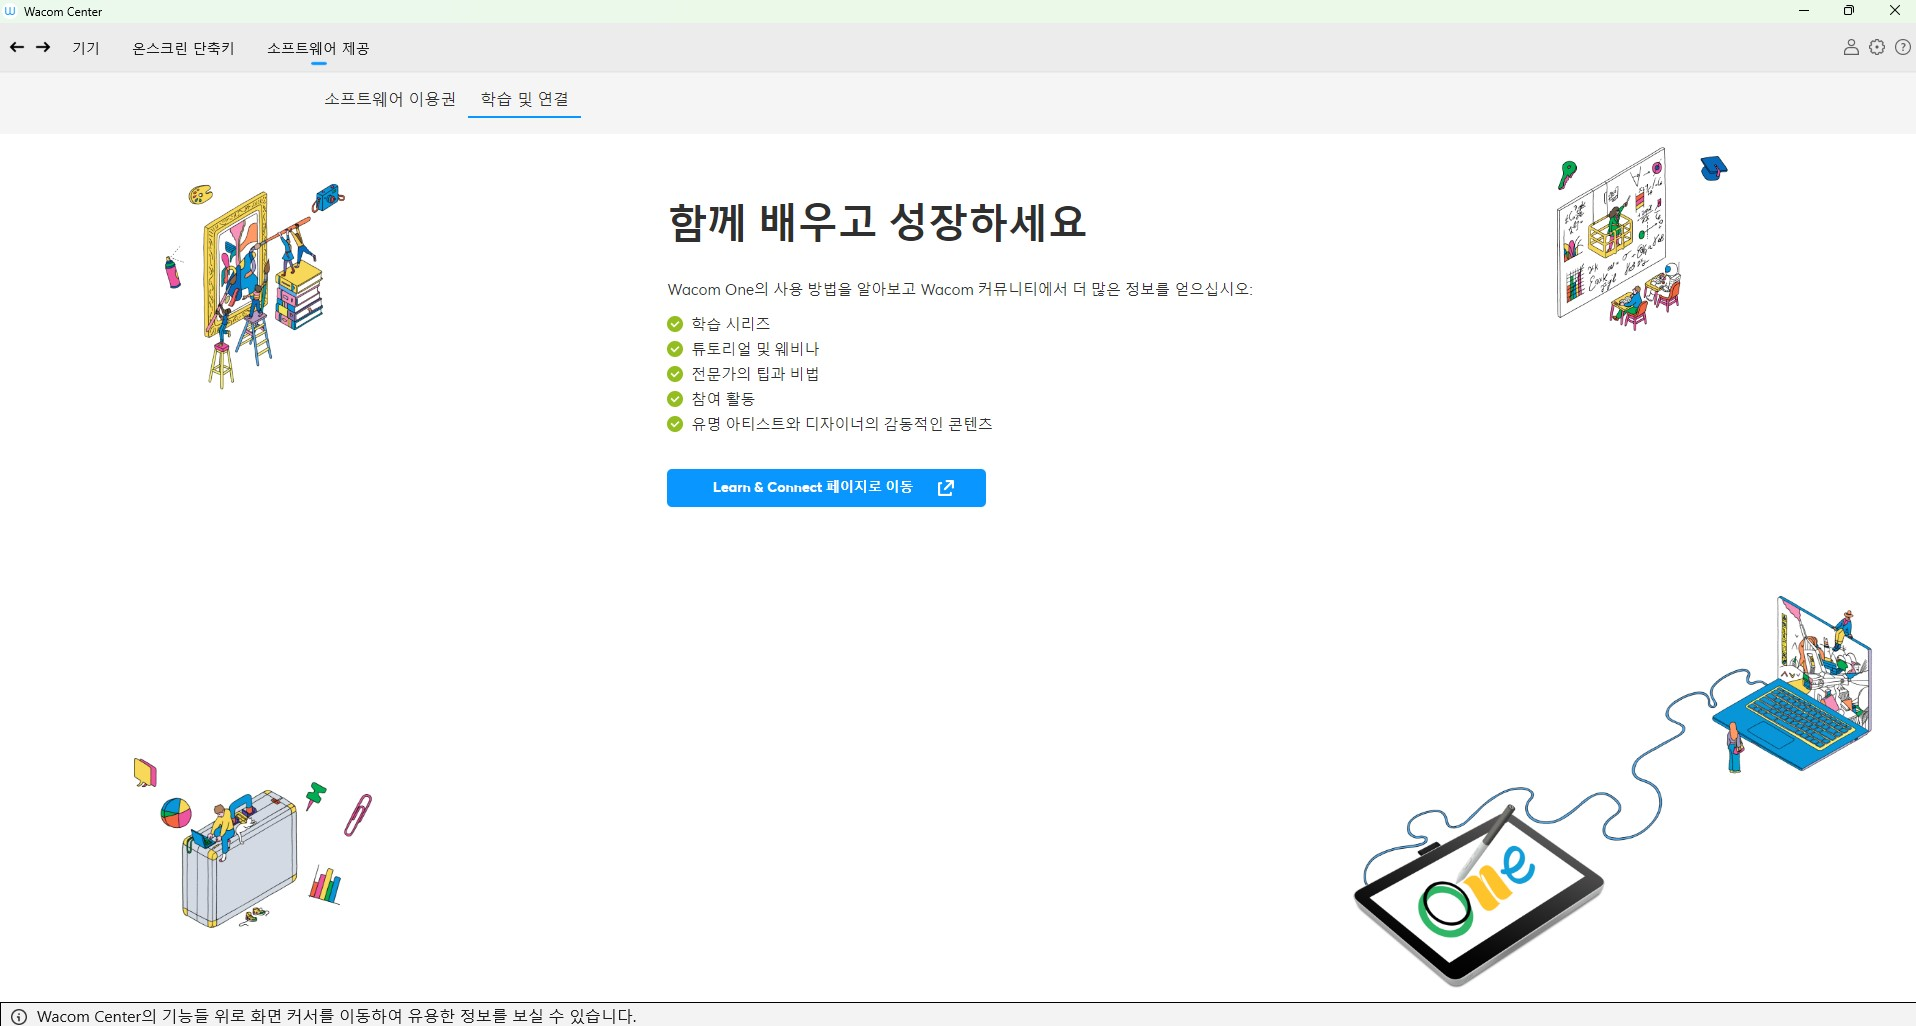Open the 소프트웨어 이용권 sub-tab
Image resolution: width=1916 pixels, height=1026 pixels.
tap(390, 99)
